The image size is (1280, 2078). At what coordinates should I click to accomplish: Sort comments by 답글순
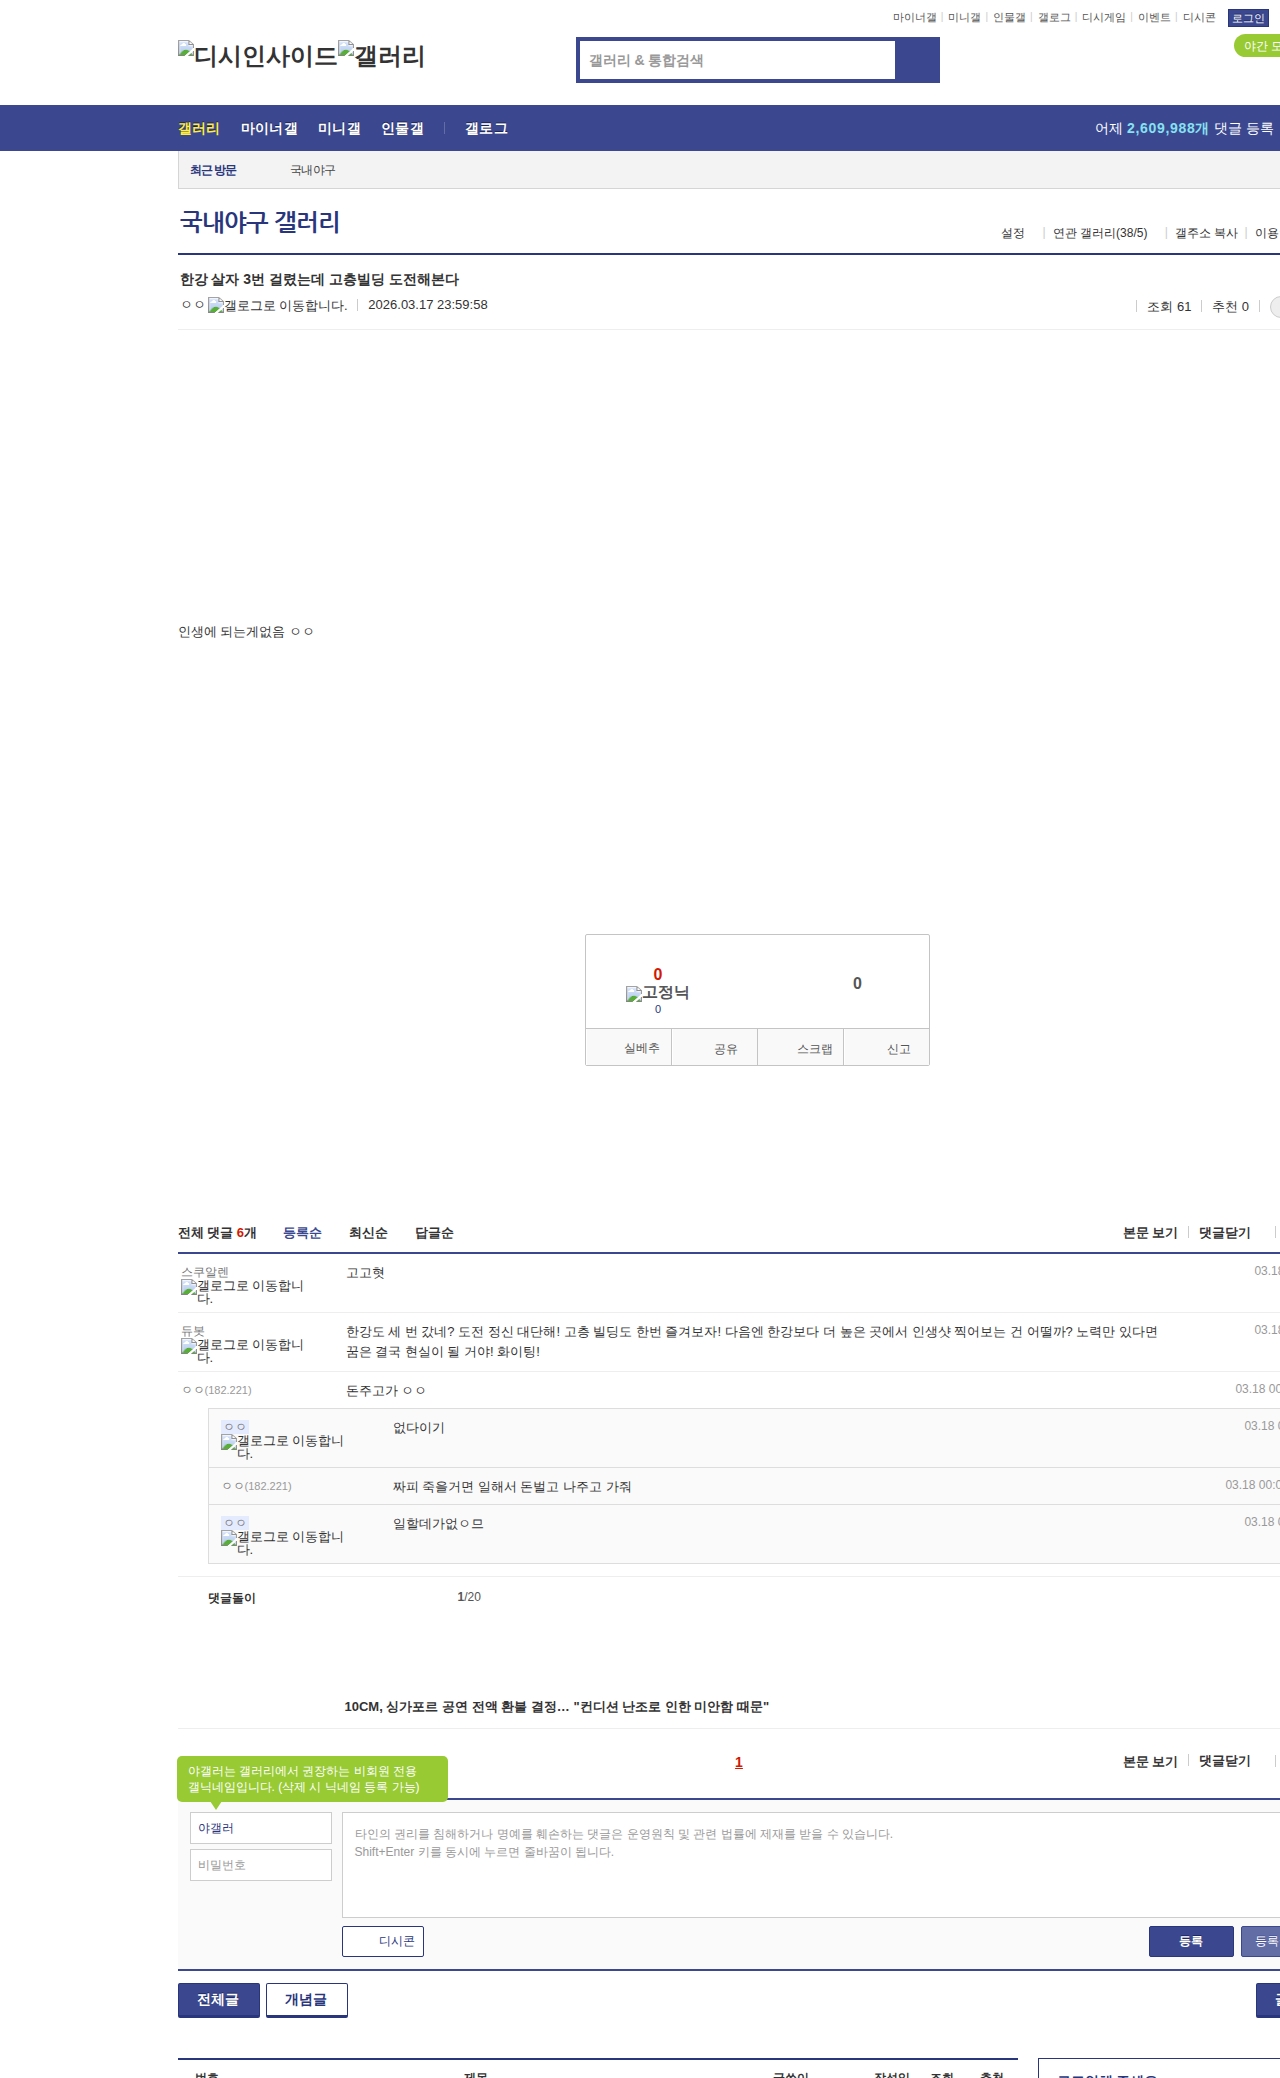tap(434, 1233)
